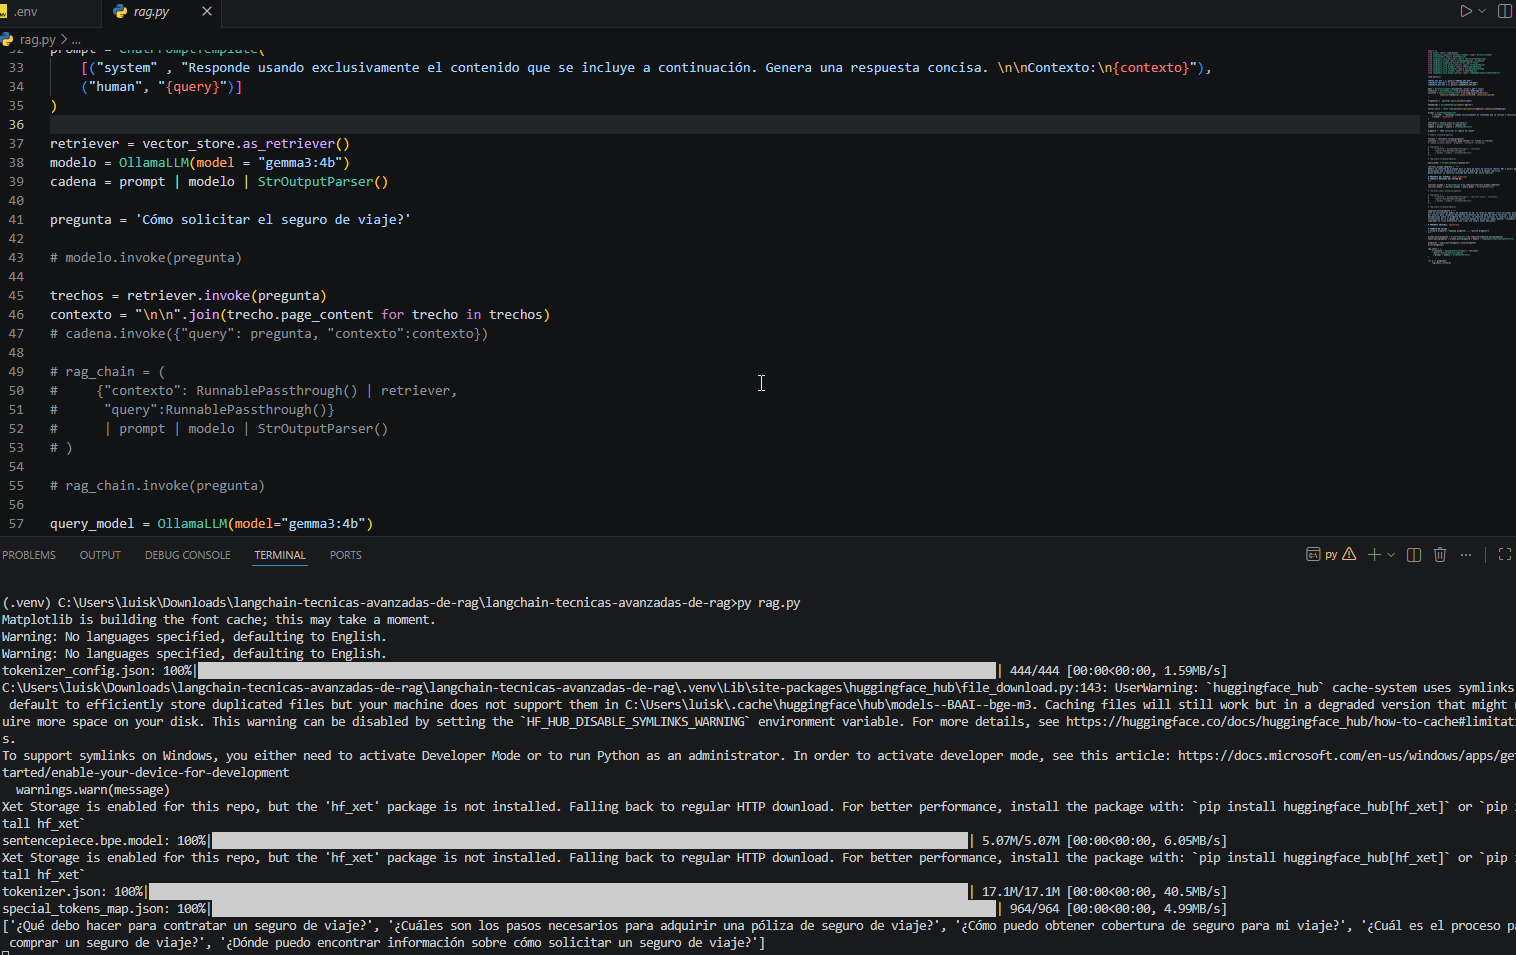Click 'HF_HUB_DISABLE_SYMLINKS_WARNING' text in terminal
This screenshot has height=955, width=1516.
click(636, 722)
